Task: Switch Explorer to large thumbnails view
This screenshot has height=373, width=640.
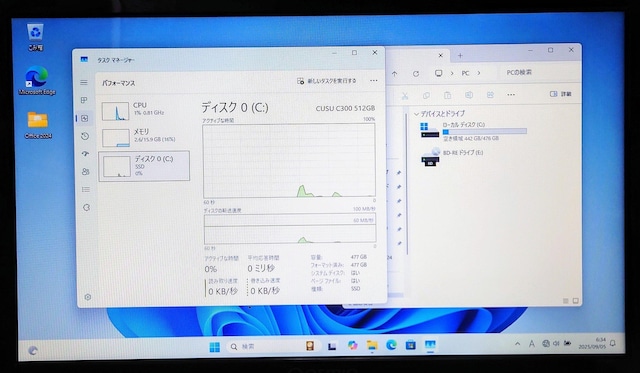Action: pyautogui.click(x=576, y=301)
